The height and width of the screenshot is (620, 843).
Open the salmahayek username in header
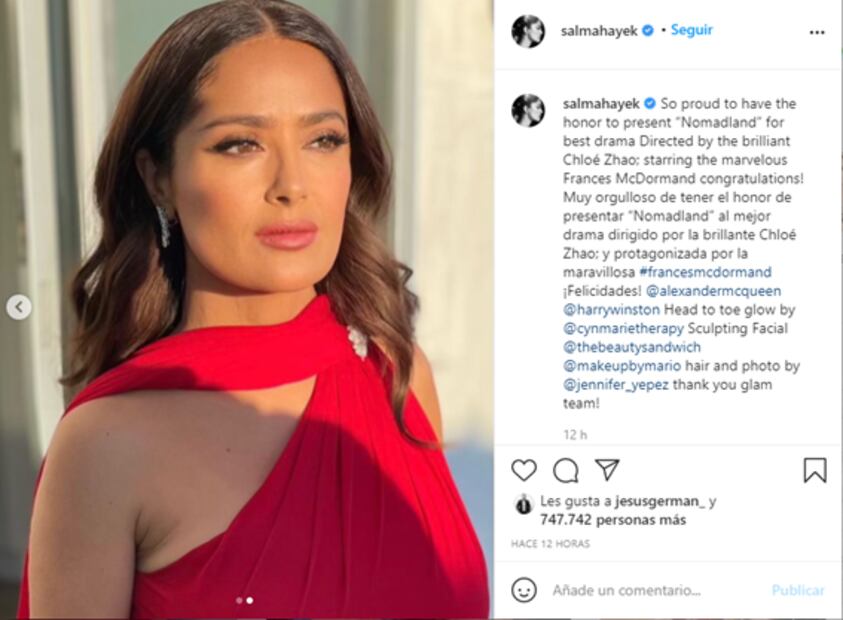click(x=599, y=31)
